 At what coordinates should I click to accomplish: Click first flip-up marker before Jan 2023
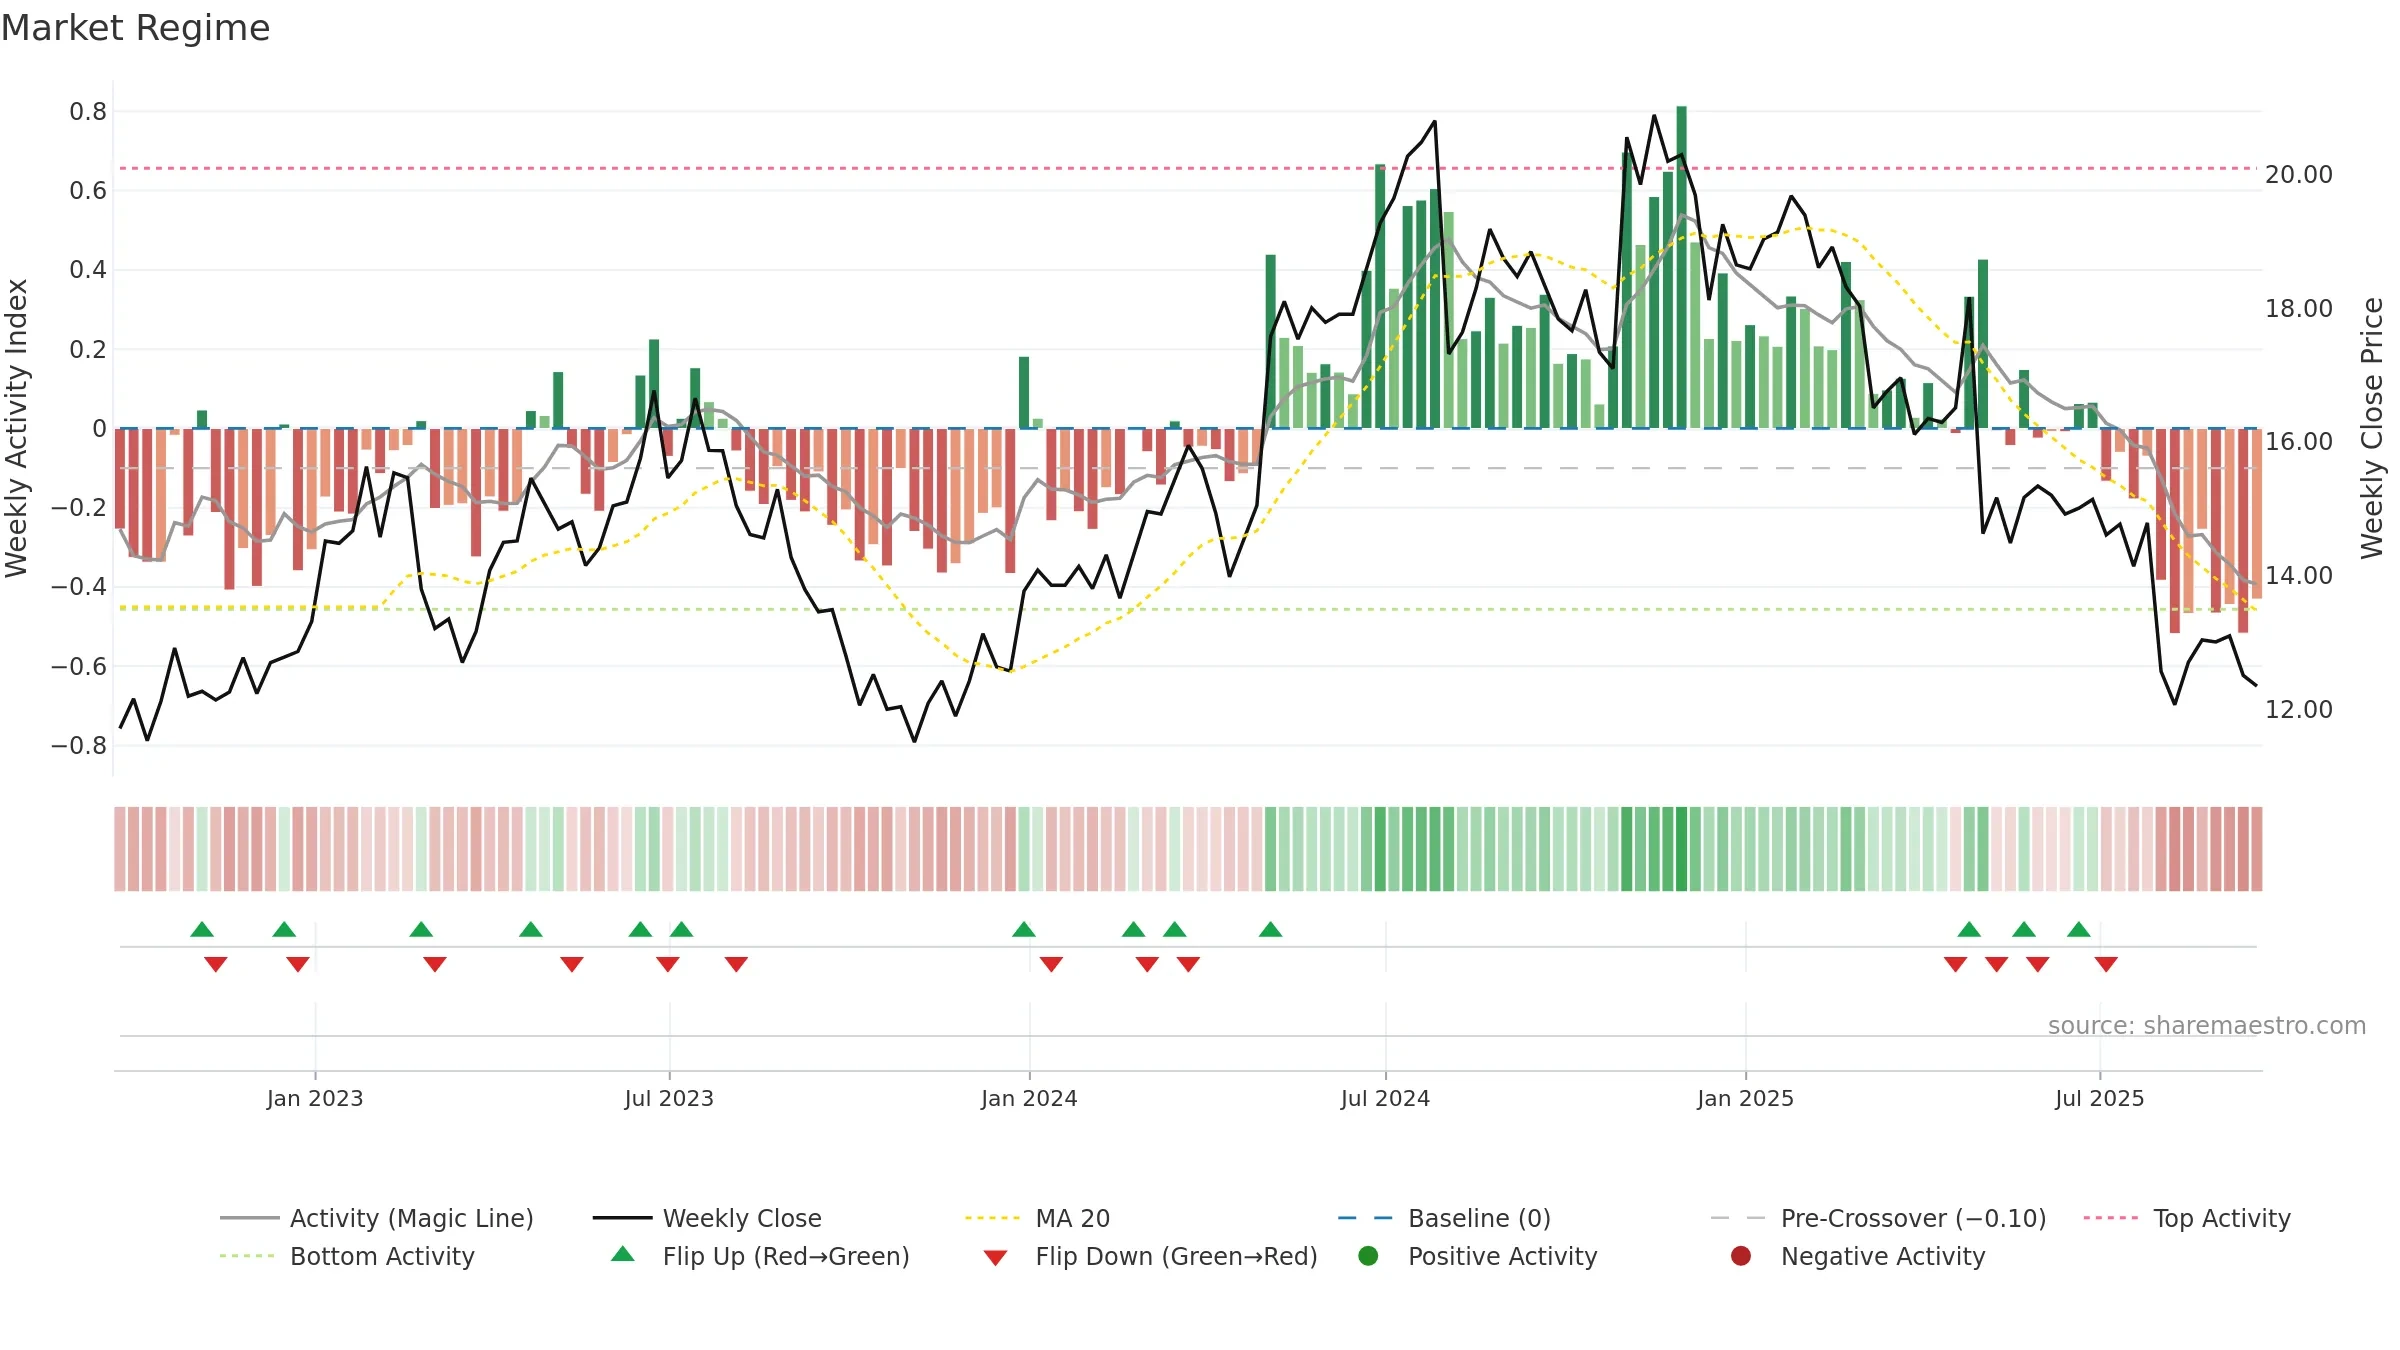[x=202, y=929]
